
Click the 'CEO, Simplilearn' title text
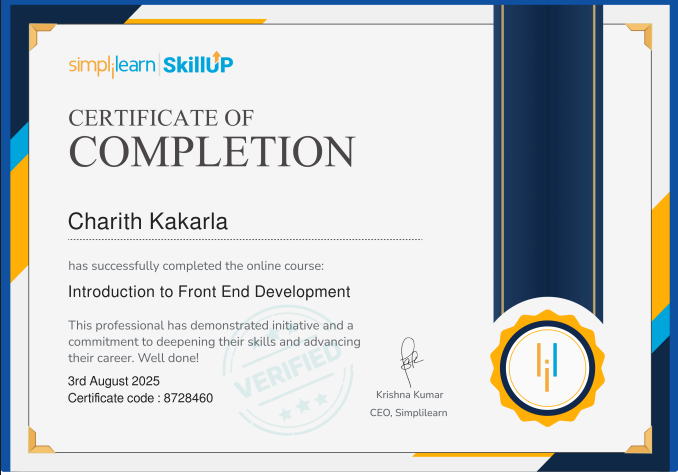409,413
